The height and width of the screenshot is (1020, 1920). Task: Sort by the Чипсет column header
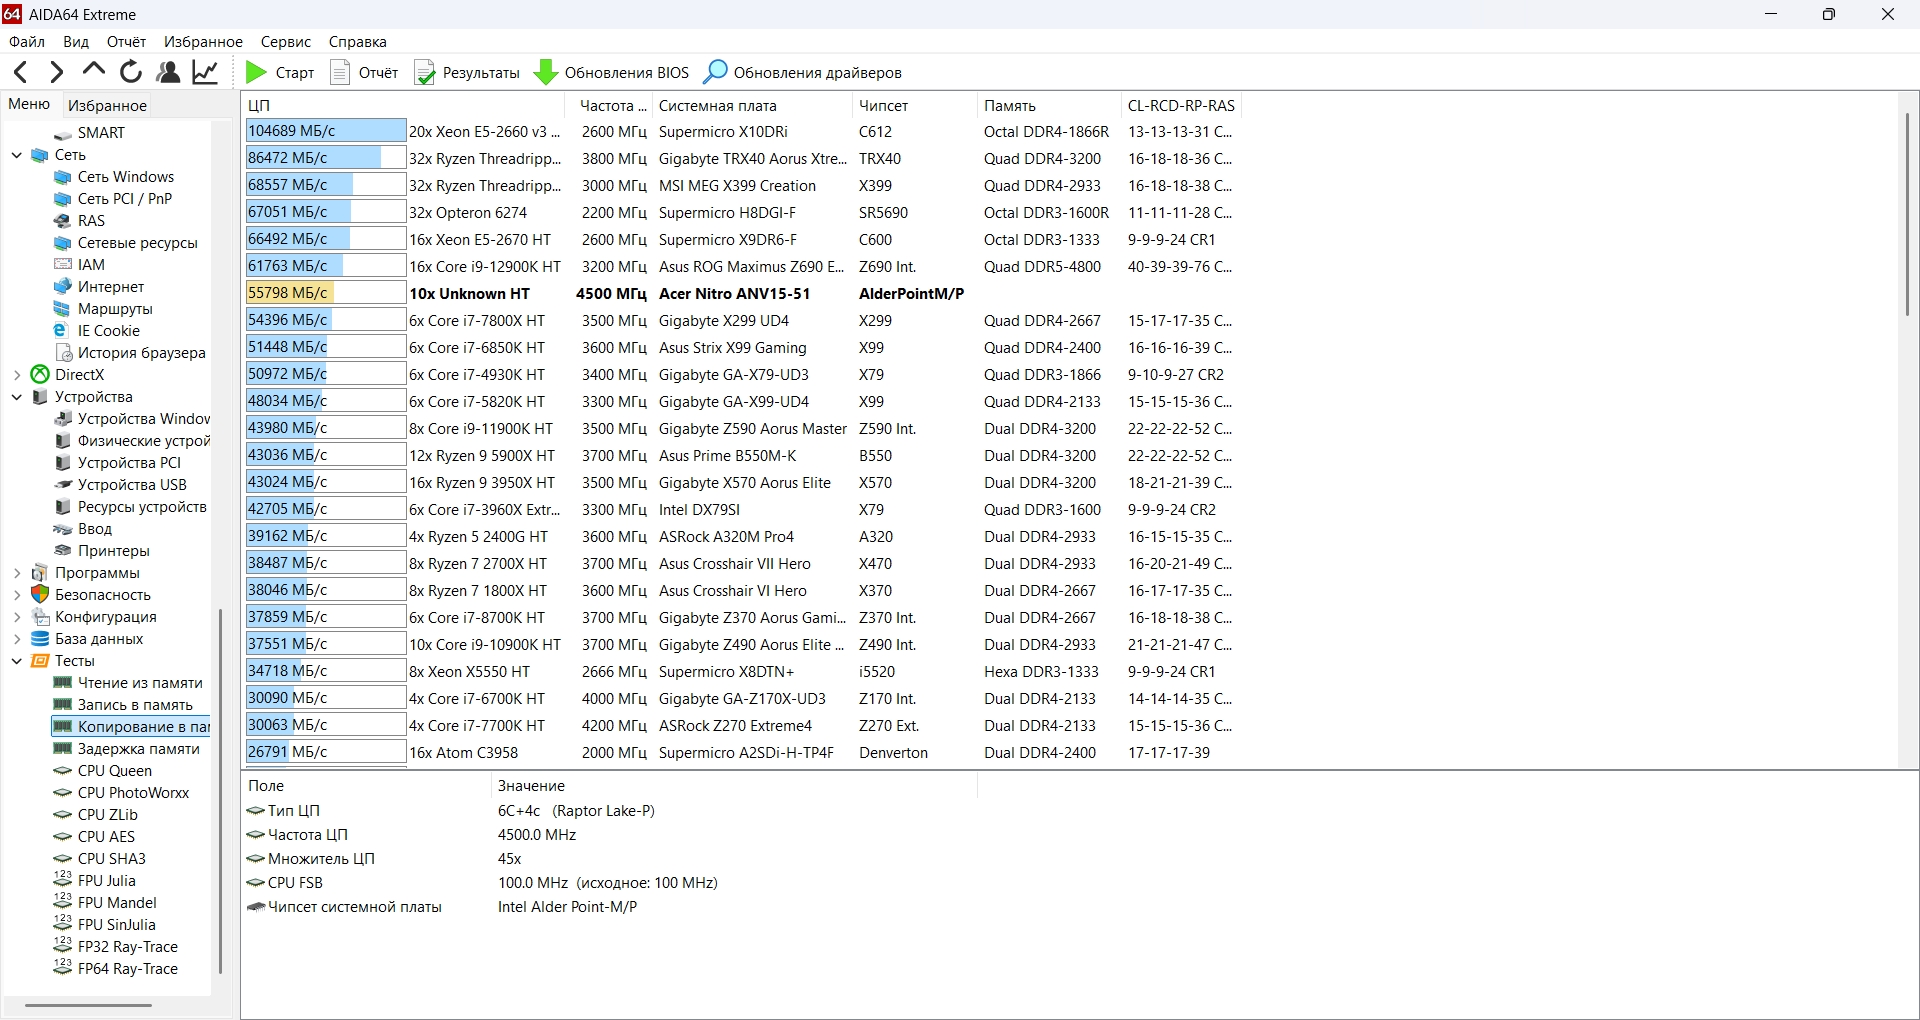914,105
